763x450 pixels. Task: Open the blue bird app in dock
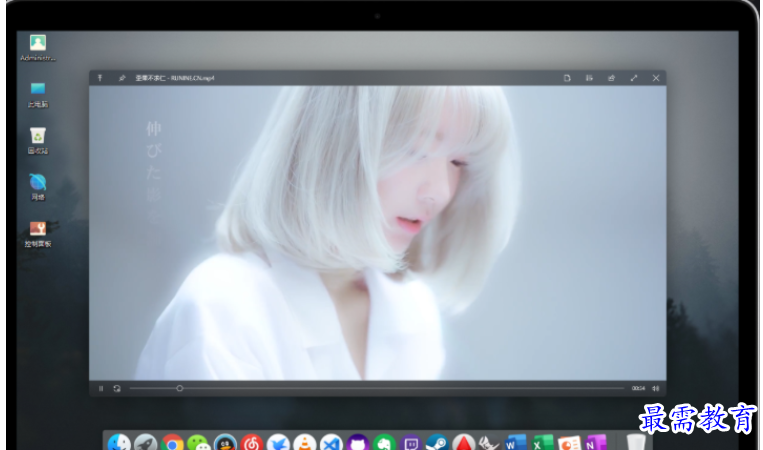click(x=278, y=443)
